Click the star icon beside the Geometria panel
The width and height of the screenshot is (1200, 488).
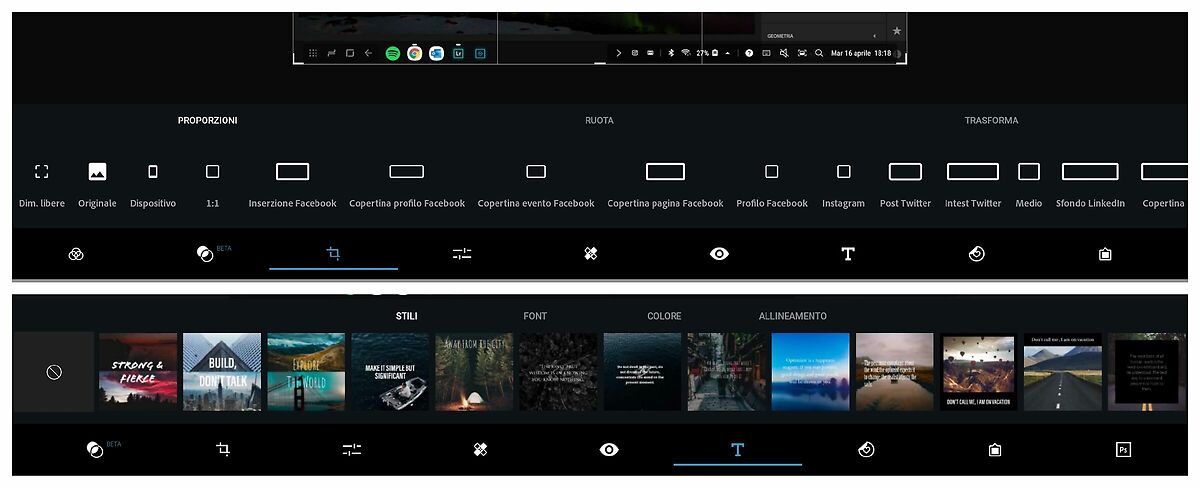(896, 32)
